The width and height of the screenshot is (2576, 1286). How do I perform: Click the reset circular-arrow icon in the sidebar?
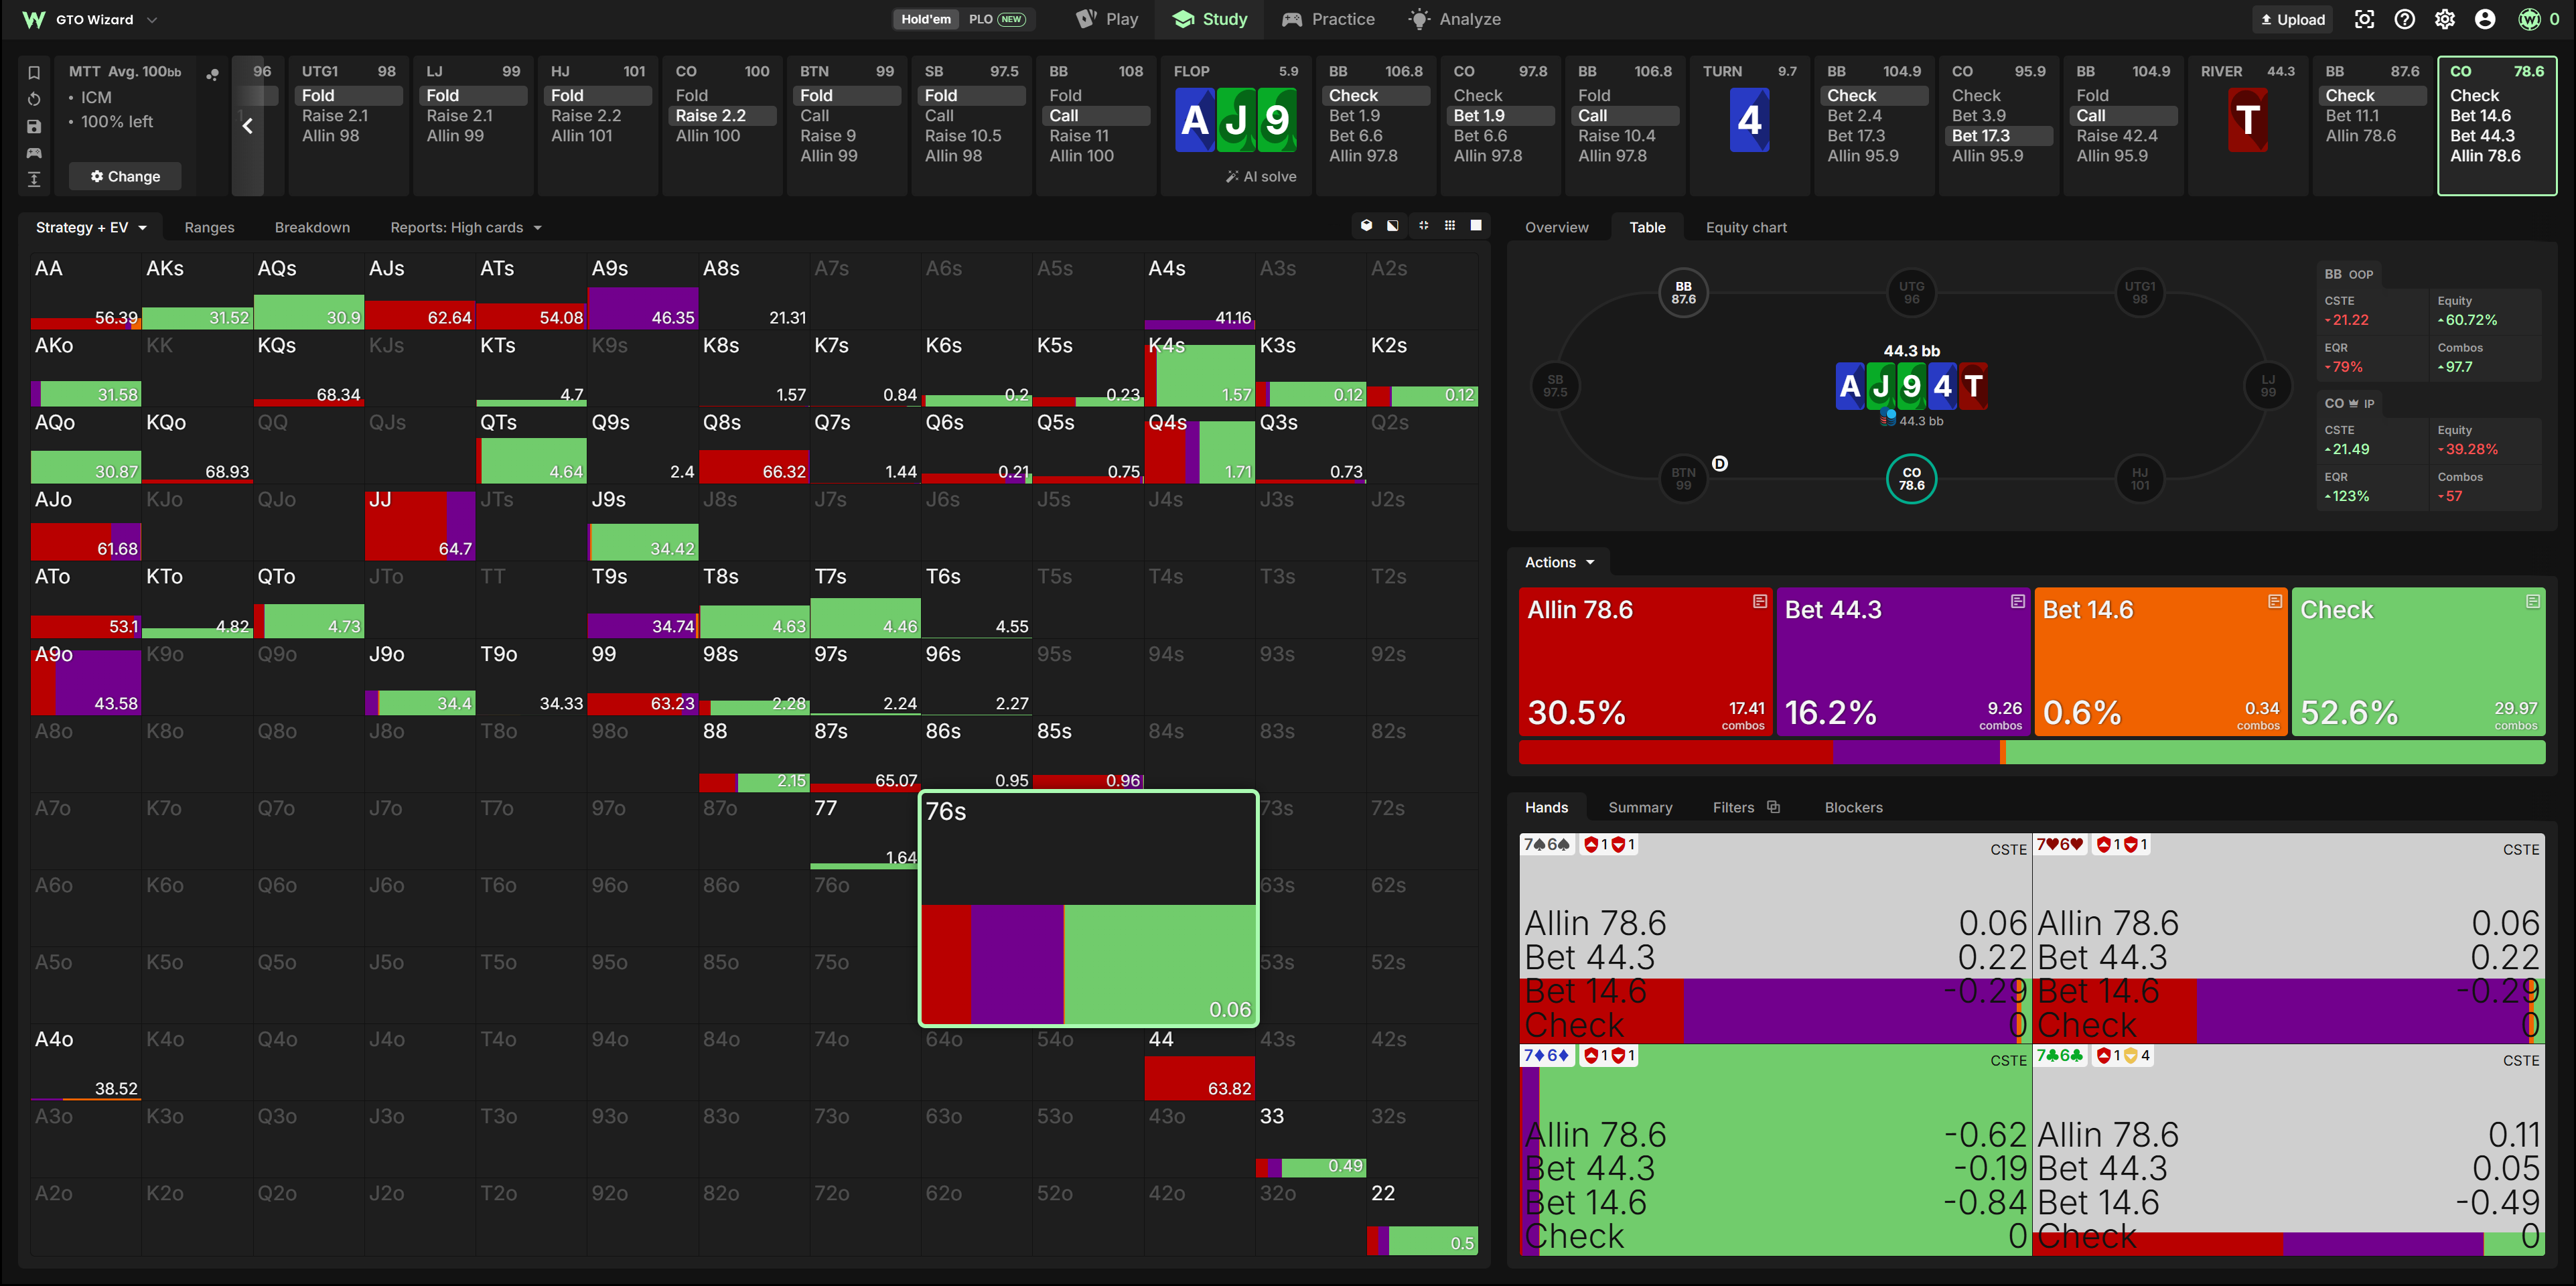pyautogui.click(x=34, y=99)
